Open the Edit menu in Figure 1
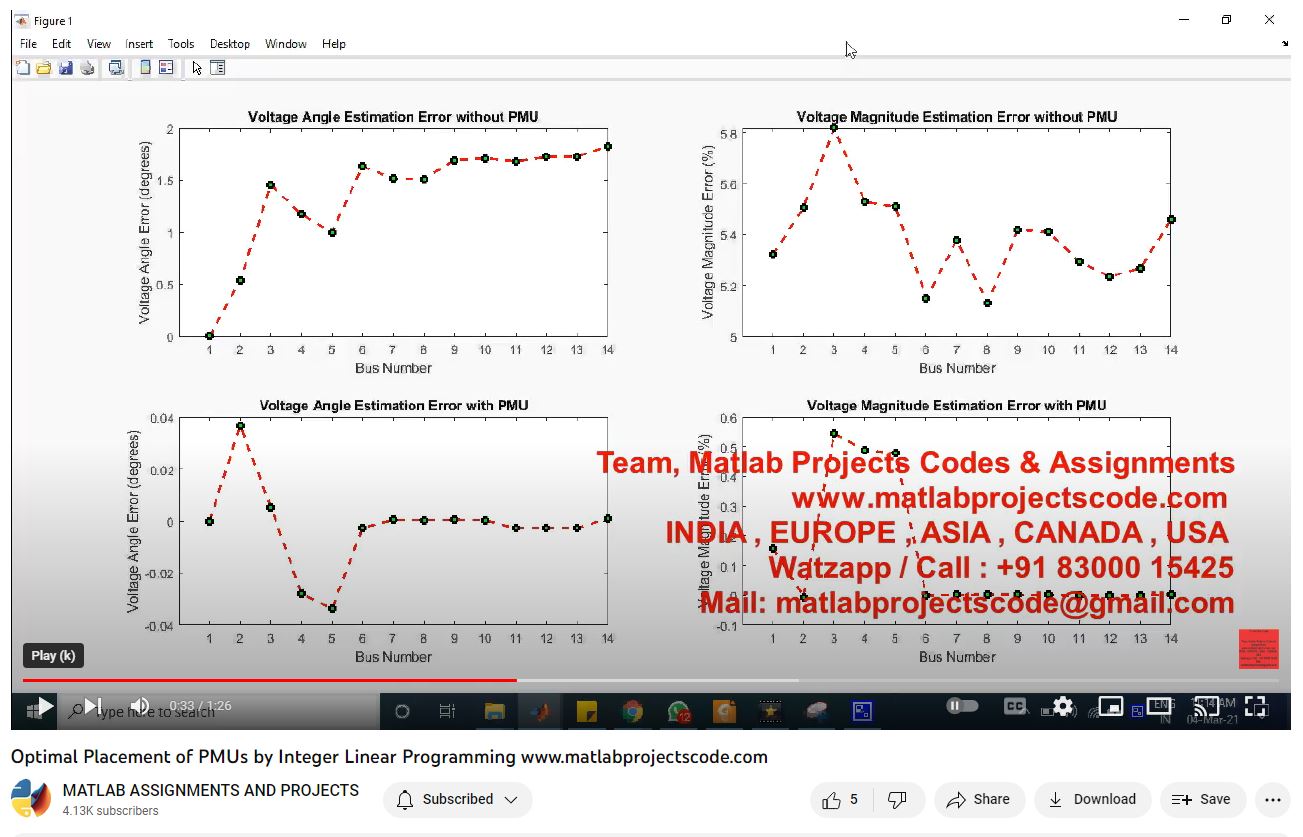 coord(62,44)
